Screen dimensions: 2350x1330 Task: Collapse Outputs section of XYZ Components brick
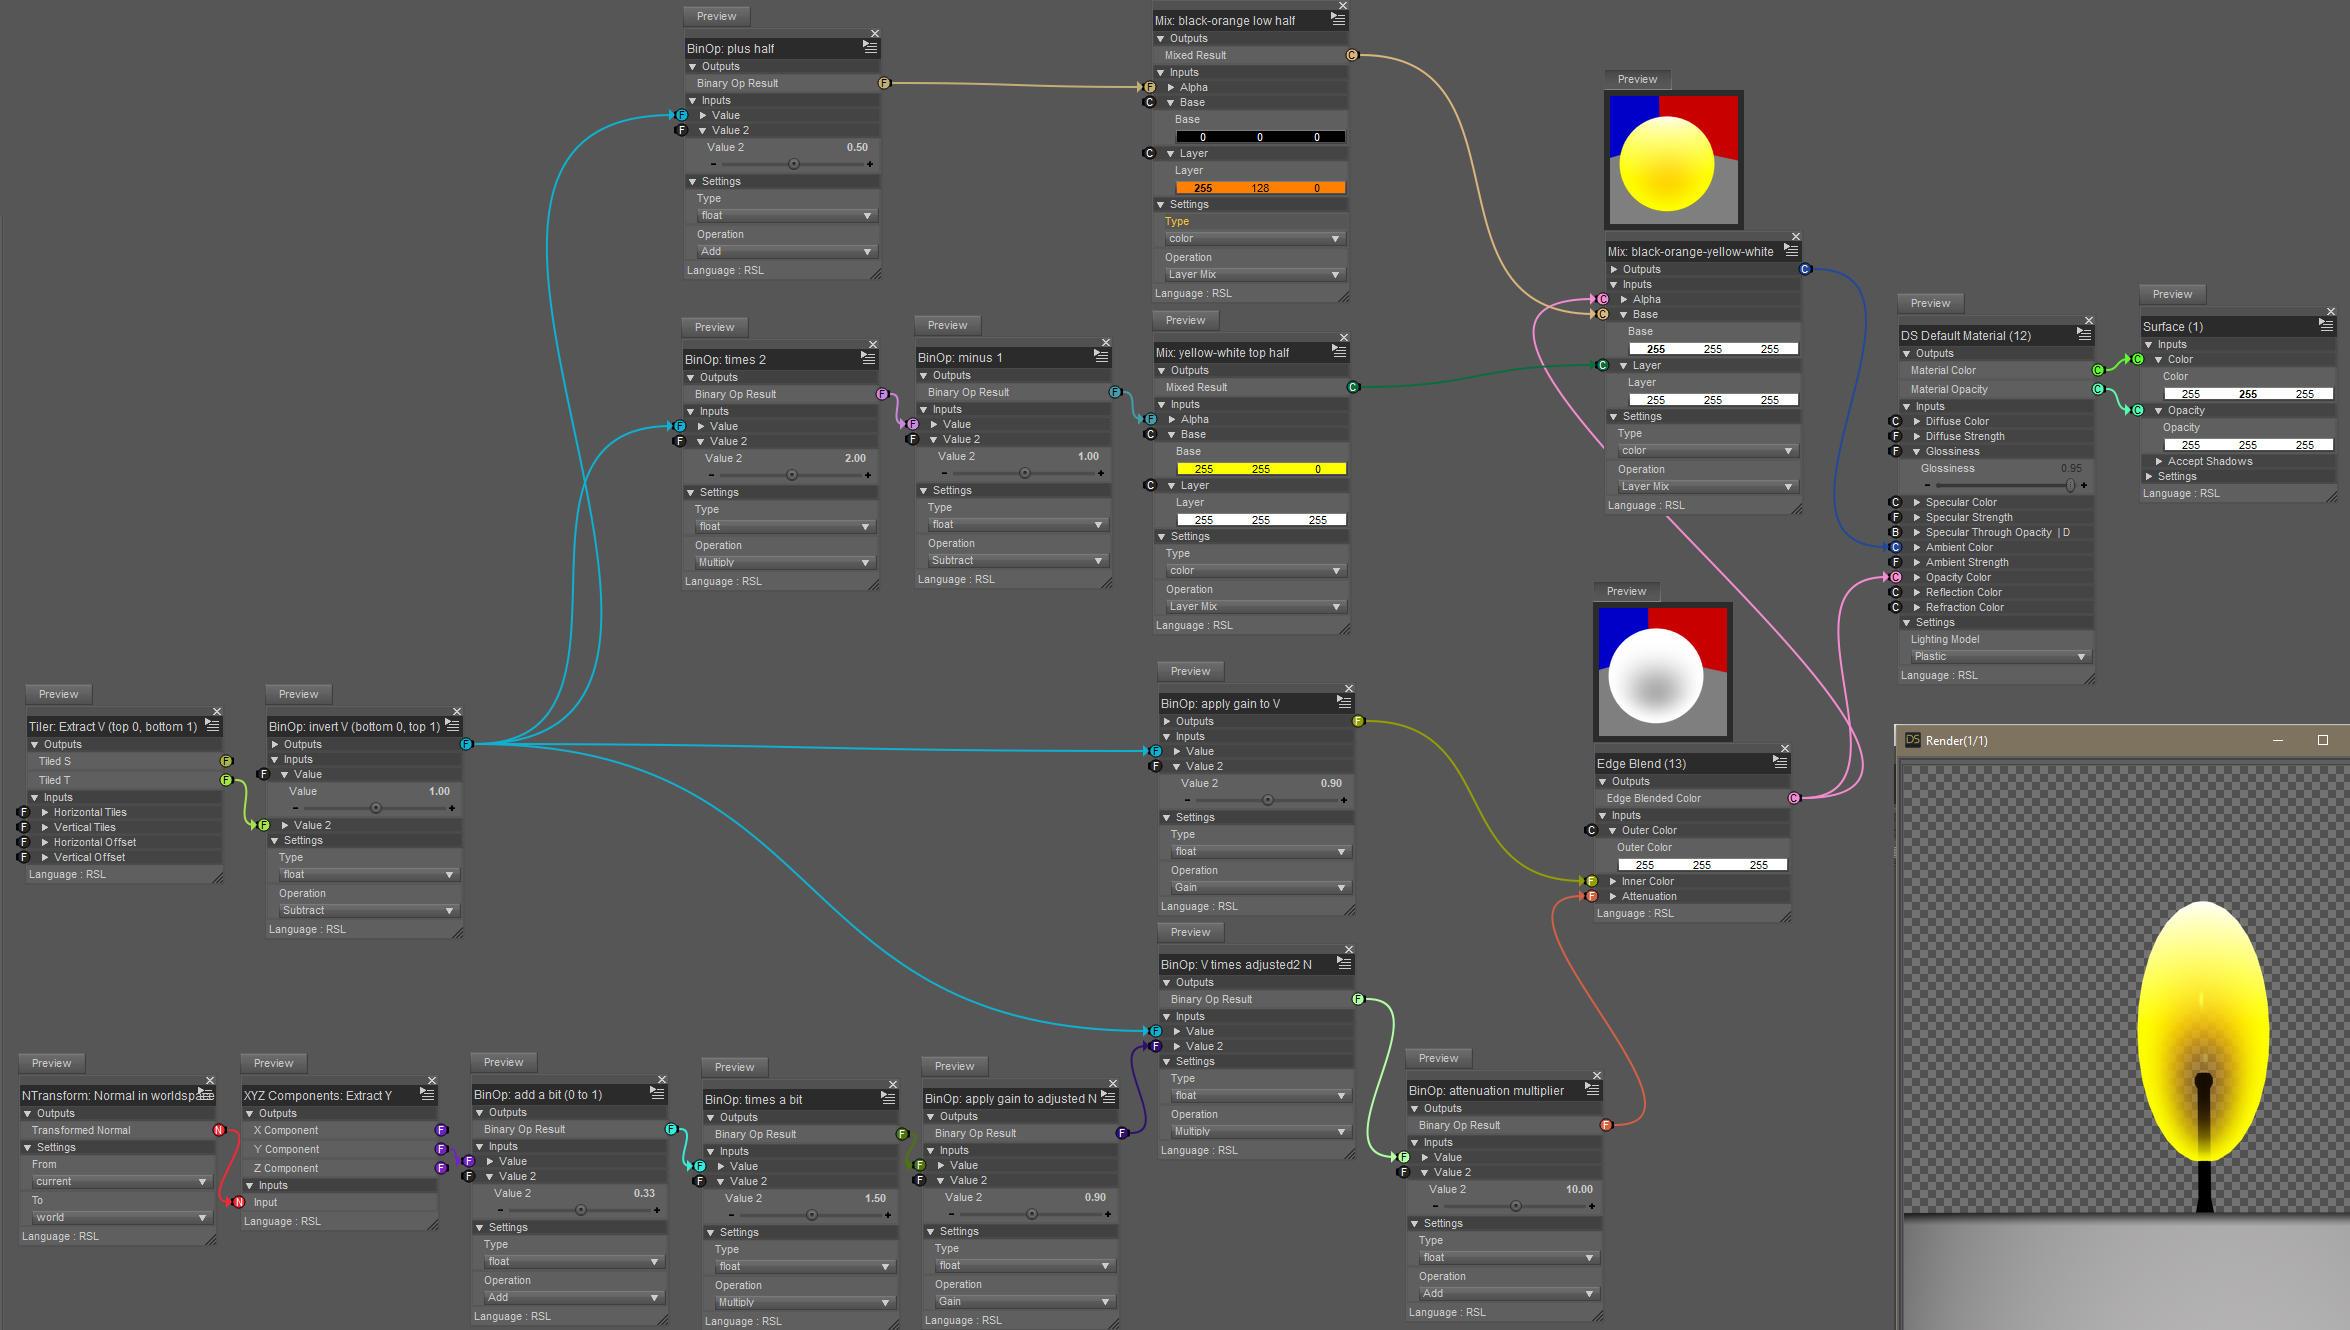pos(250,1113)
